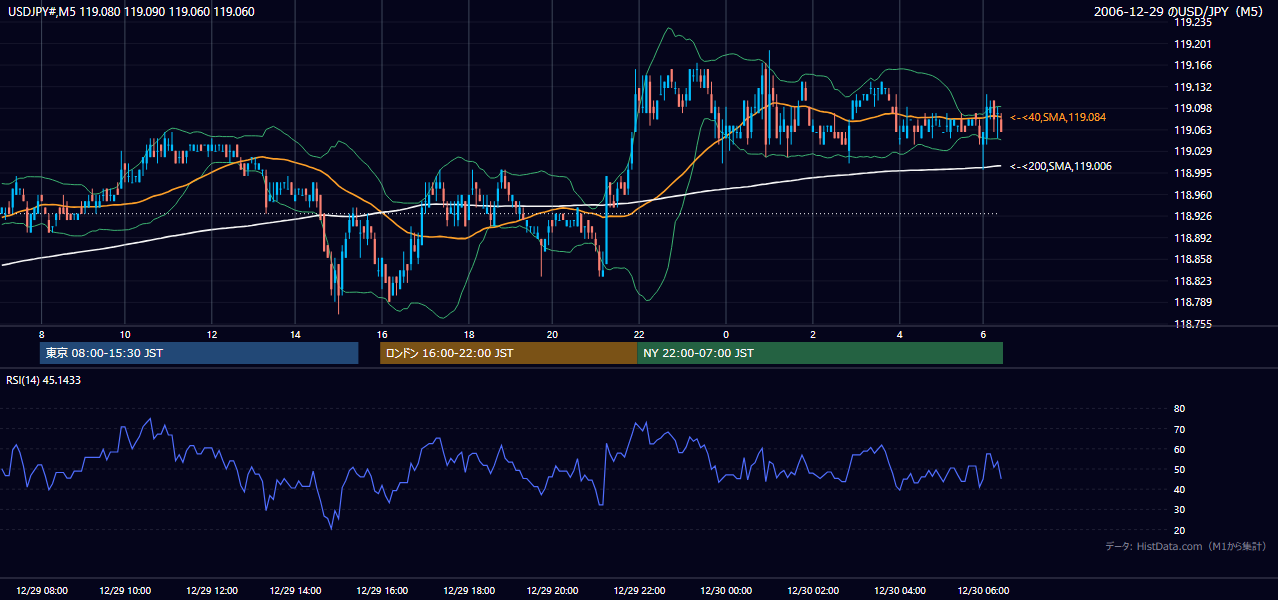
Task: Click the Tokyo 08:00-15:30 JST session bar
Action: pos(199,353)
